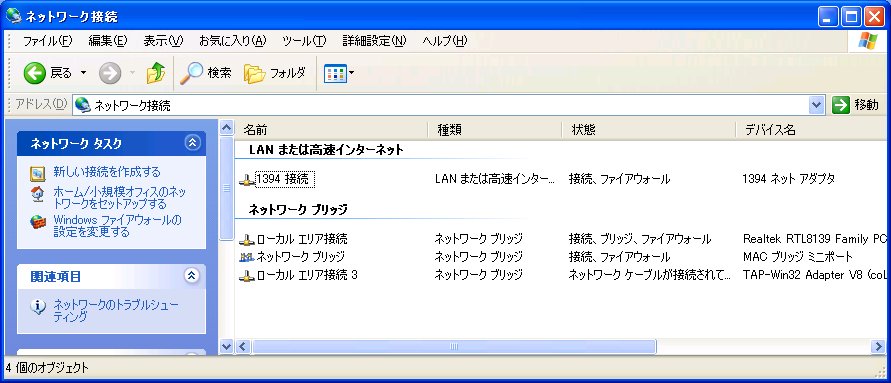
Task: Click the troubleshooting info icon
Action: [x=38, y=307]
